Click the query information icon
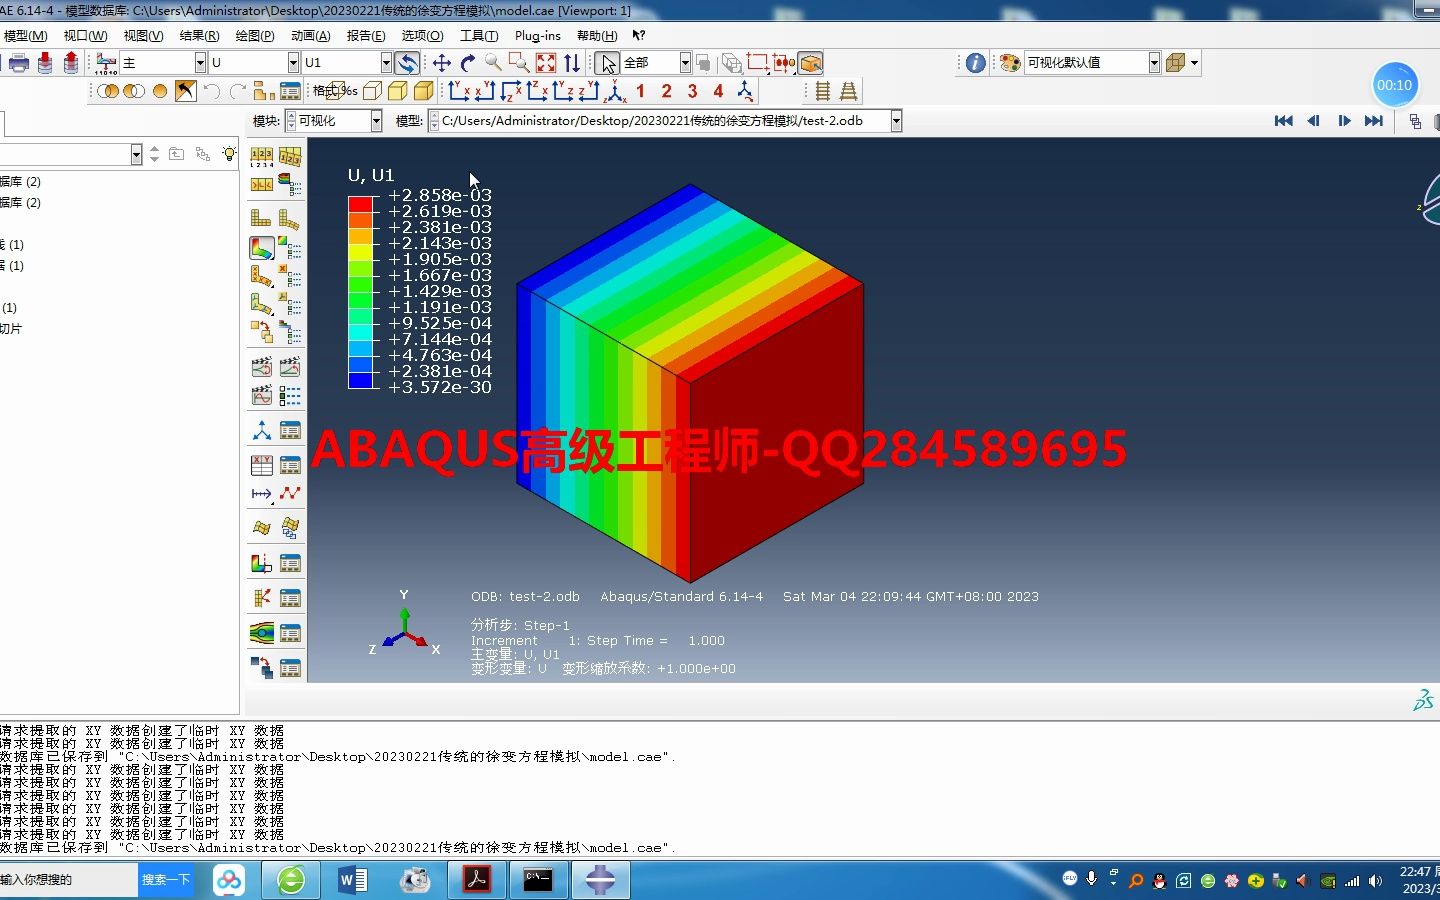The image size is (1440, 900). (975, 63)
